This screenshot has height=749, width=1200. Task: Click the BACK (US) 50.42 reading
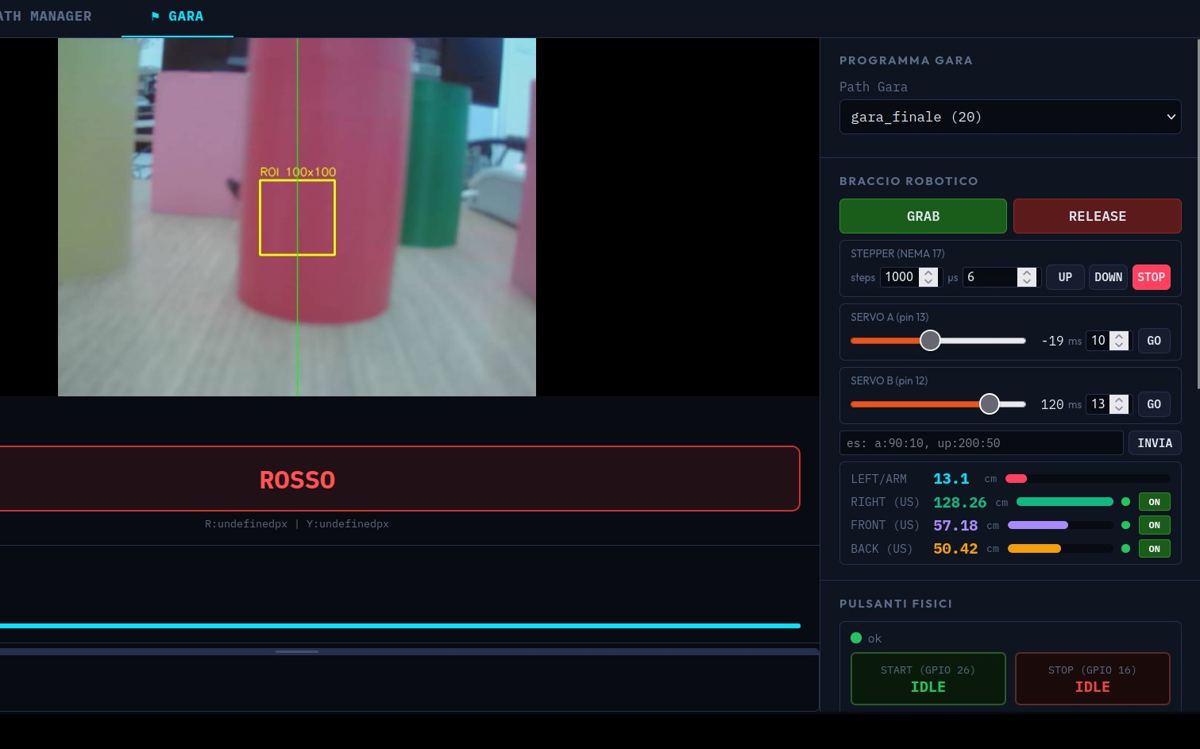pyautogui.click(x=956, y=549)
